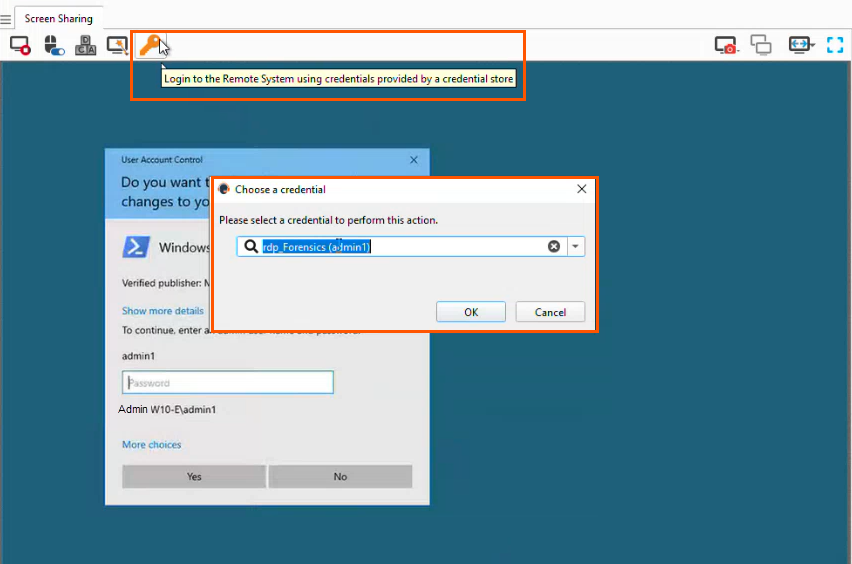852x564 pixels.
Task: Switch to the Screen Sharing tab
Action: click(59, 18)
